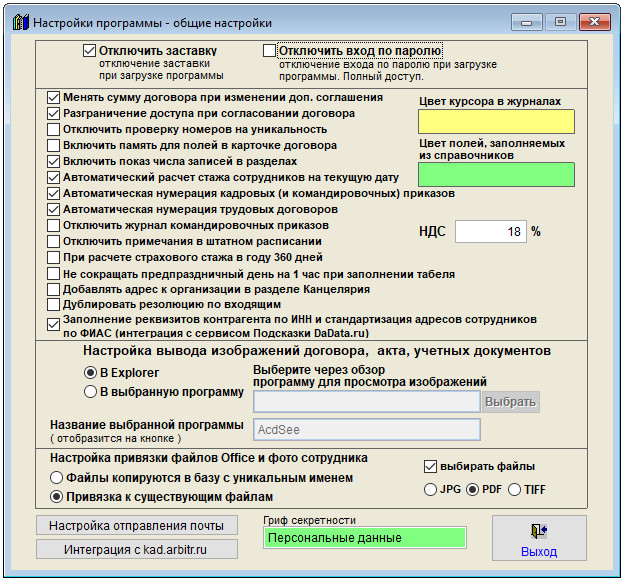Check Отключить проверку номеров на уникальность
This screenshot has height=582, width=621.
point(53,129)
